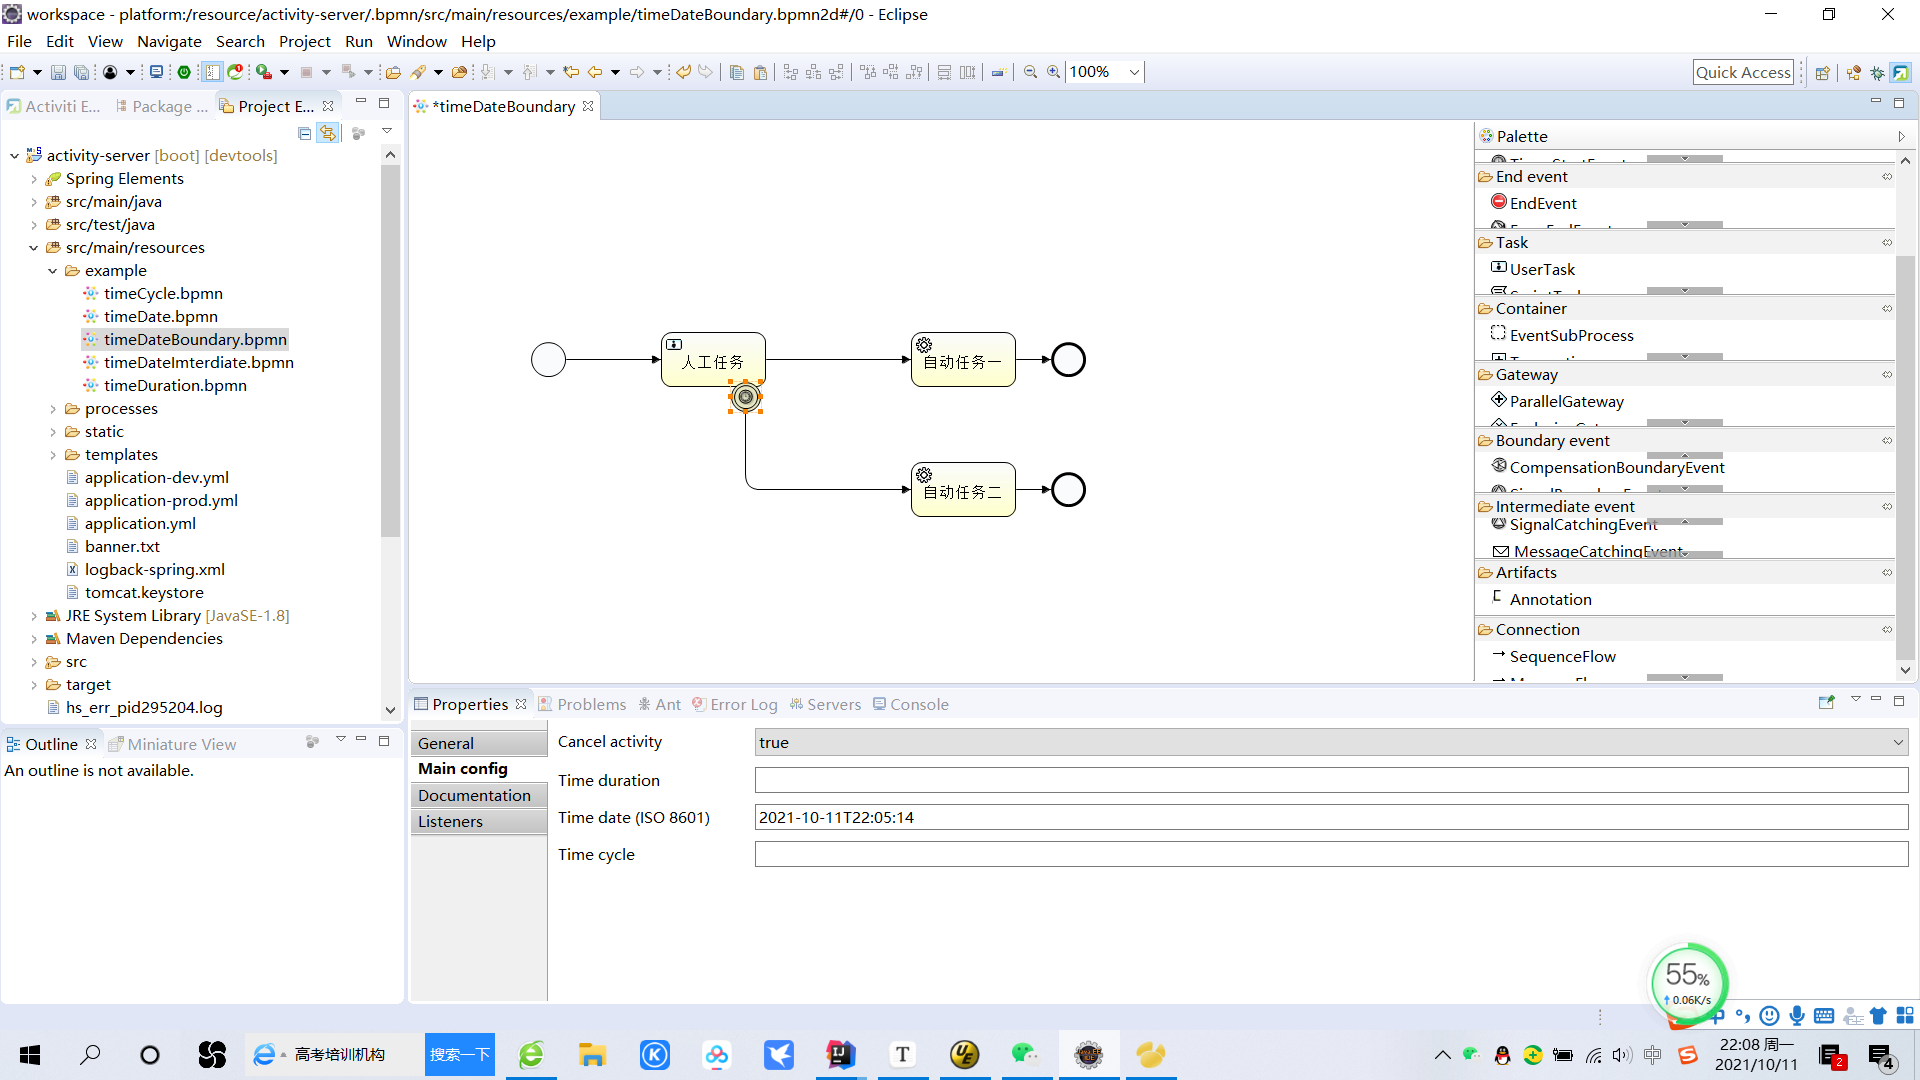Click the Time date ISO 8601 input field

click(1331, 816)
